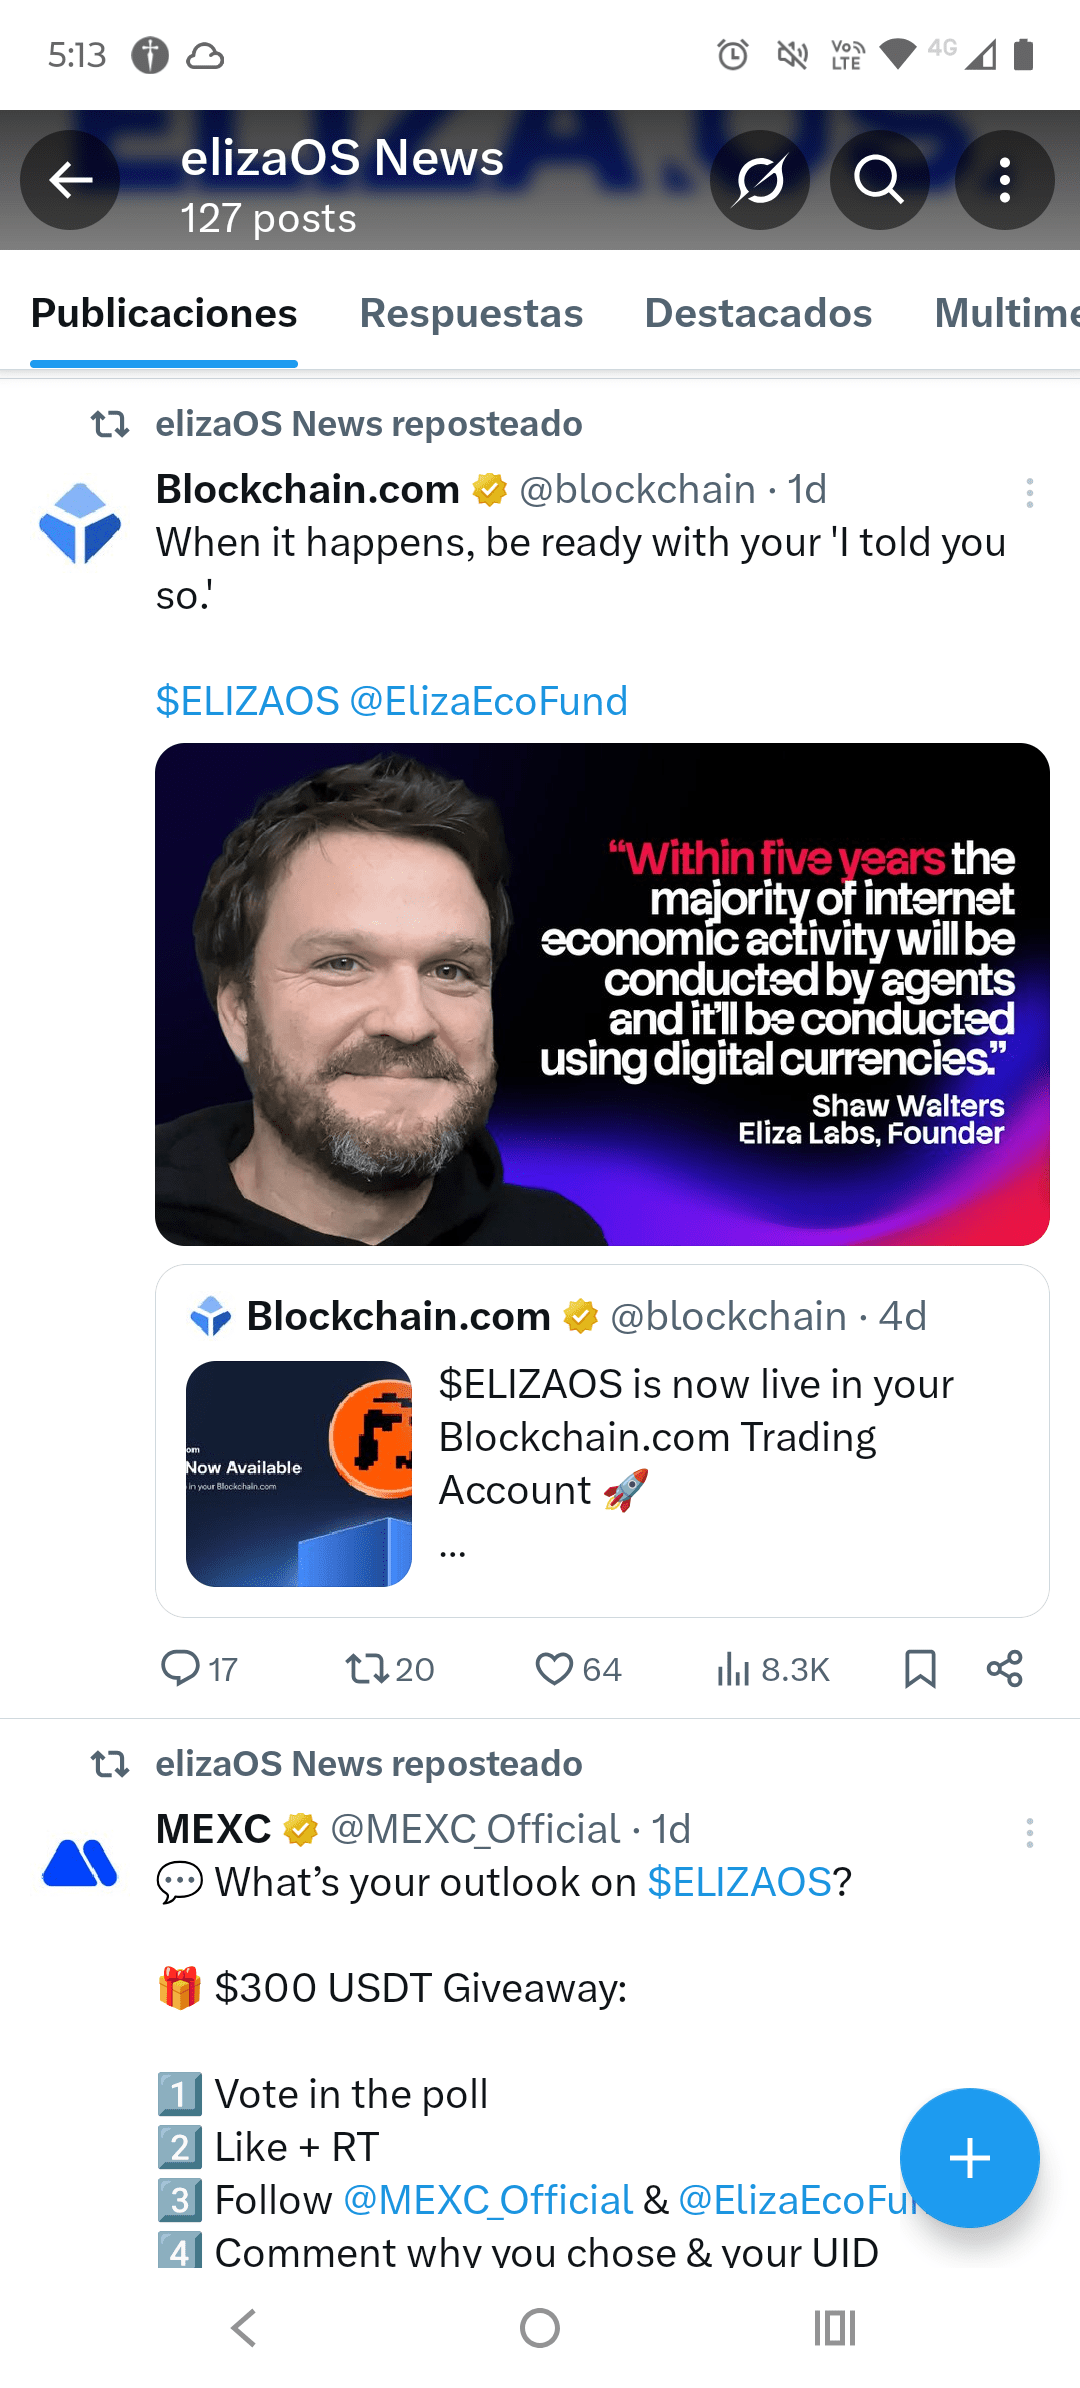Open MEXC post options menu
This screenshot has width=1080, height=2388.
point(1029,1832)
